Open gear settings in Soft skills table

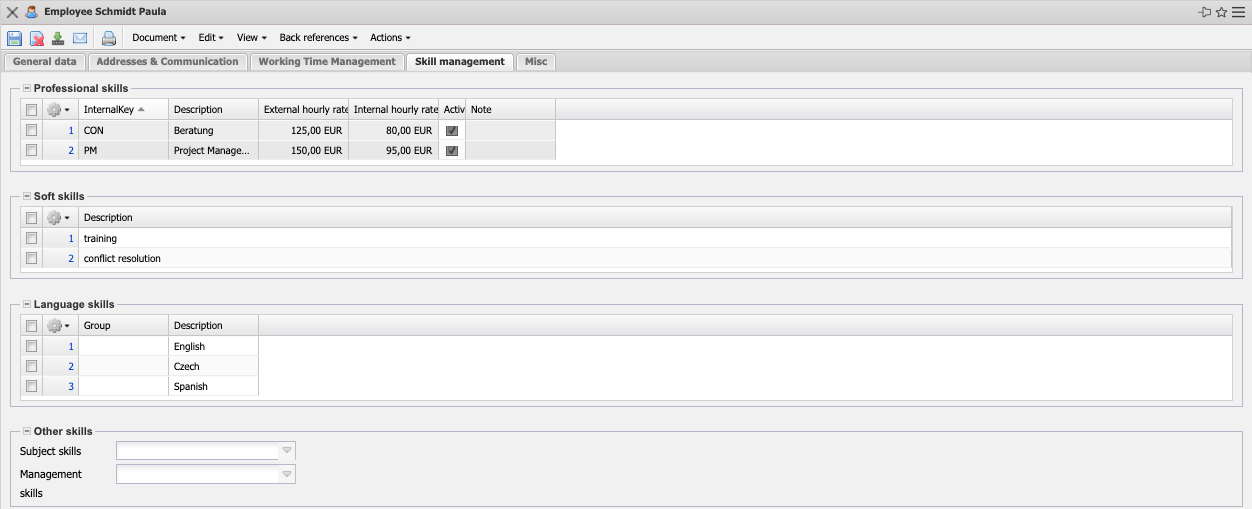tap(58, 217)
